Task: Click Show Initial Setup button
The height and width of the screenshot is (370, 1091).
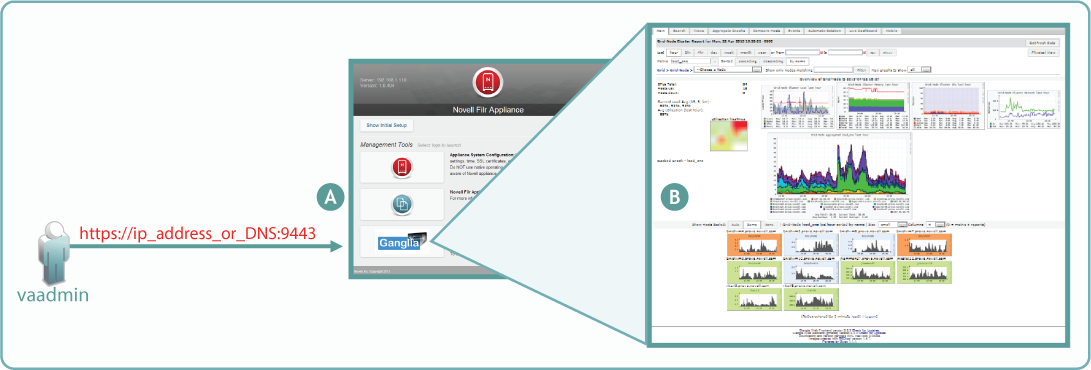Action: pyautogui.click(x=387, y=126)
